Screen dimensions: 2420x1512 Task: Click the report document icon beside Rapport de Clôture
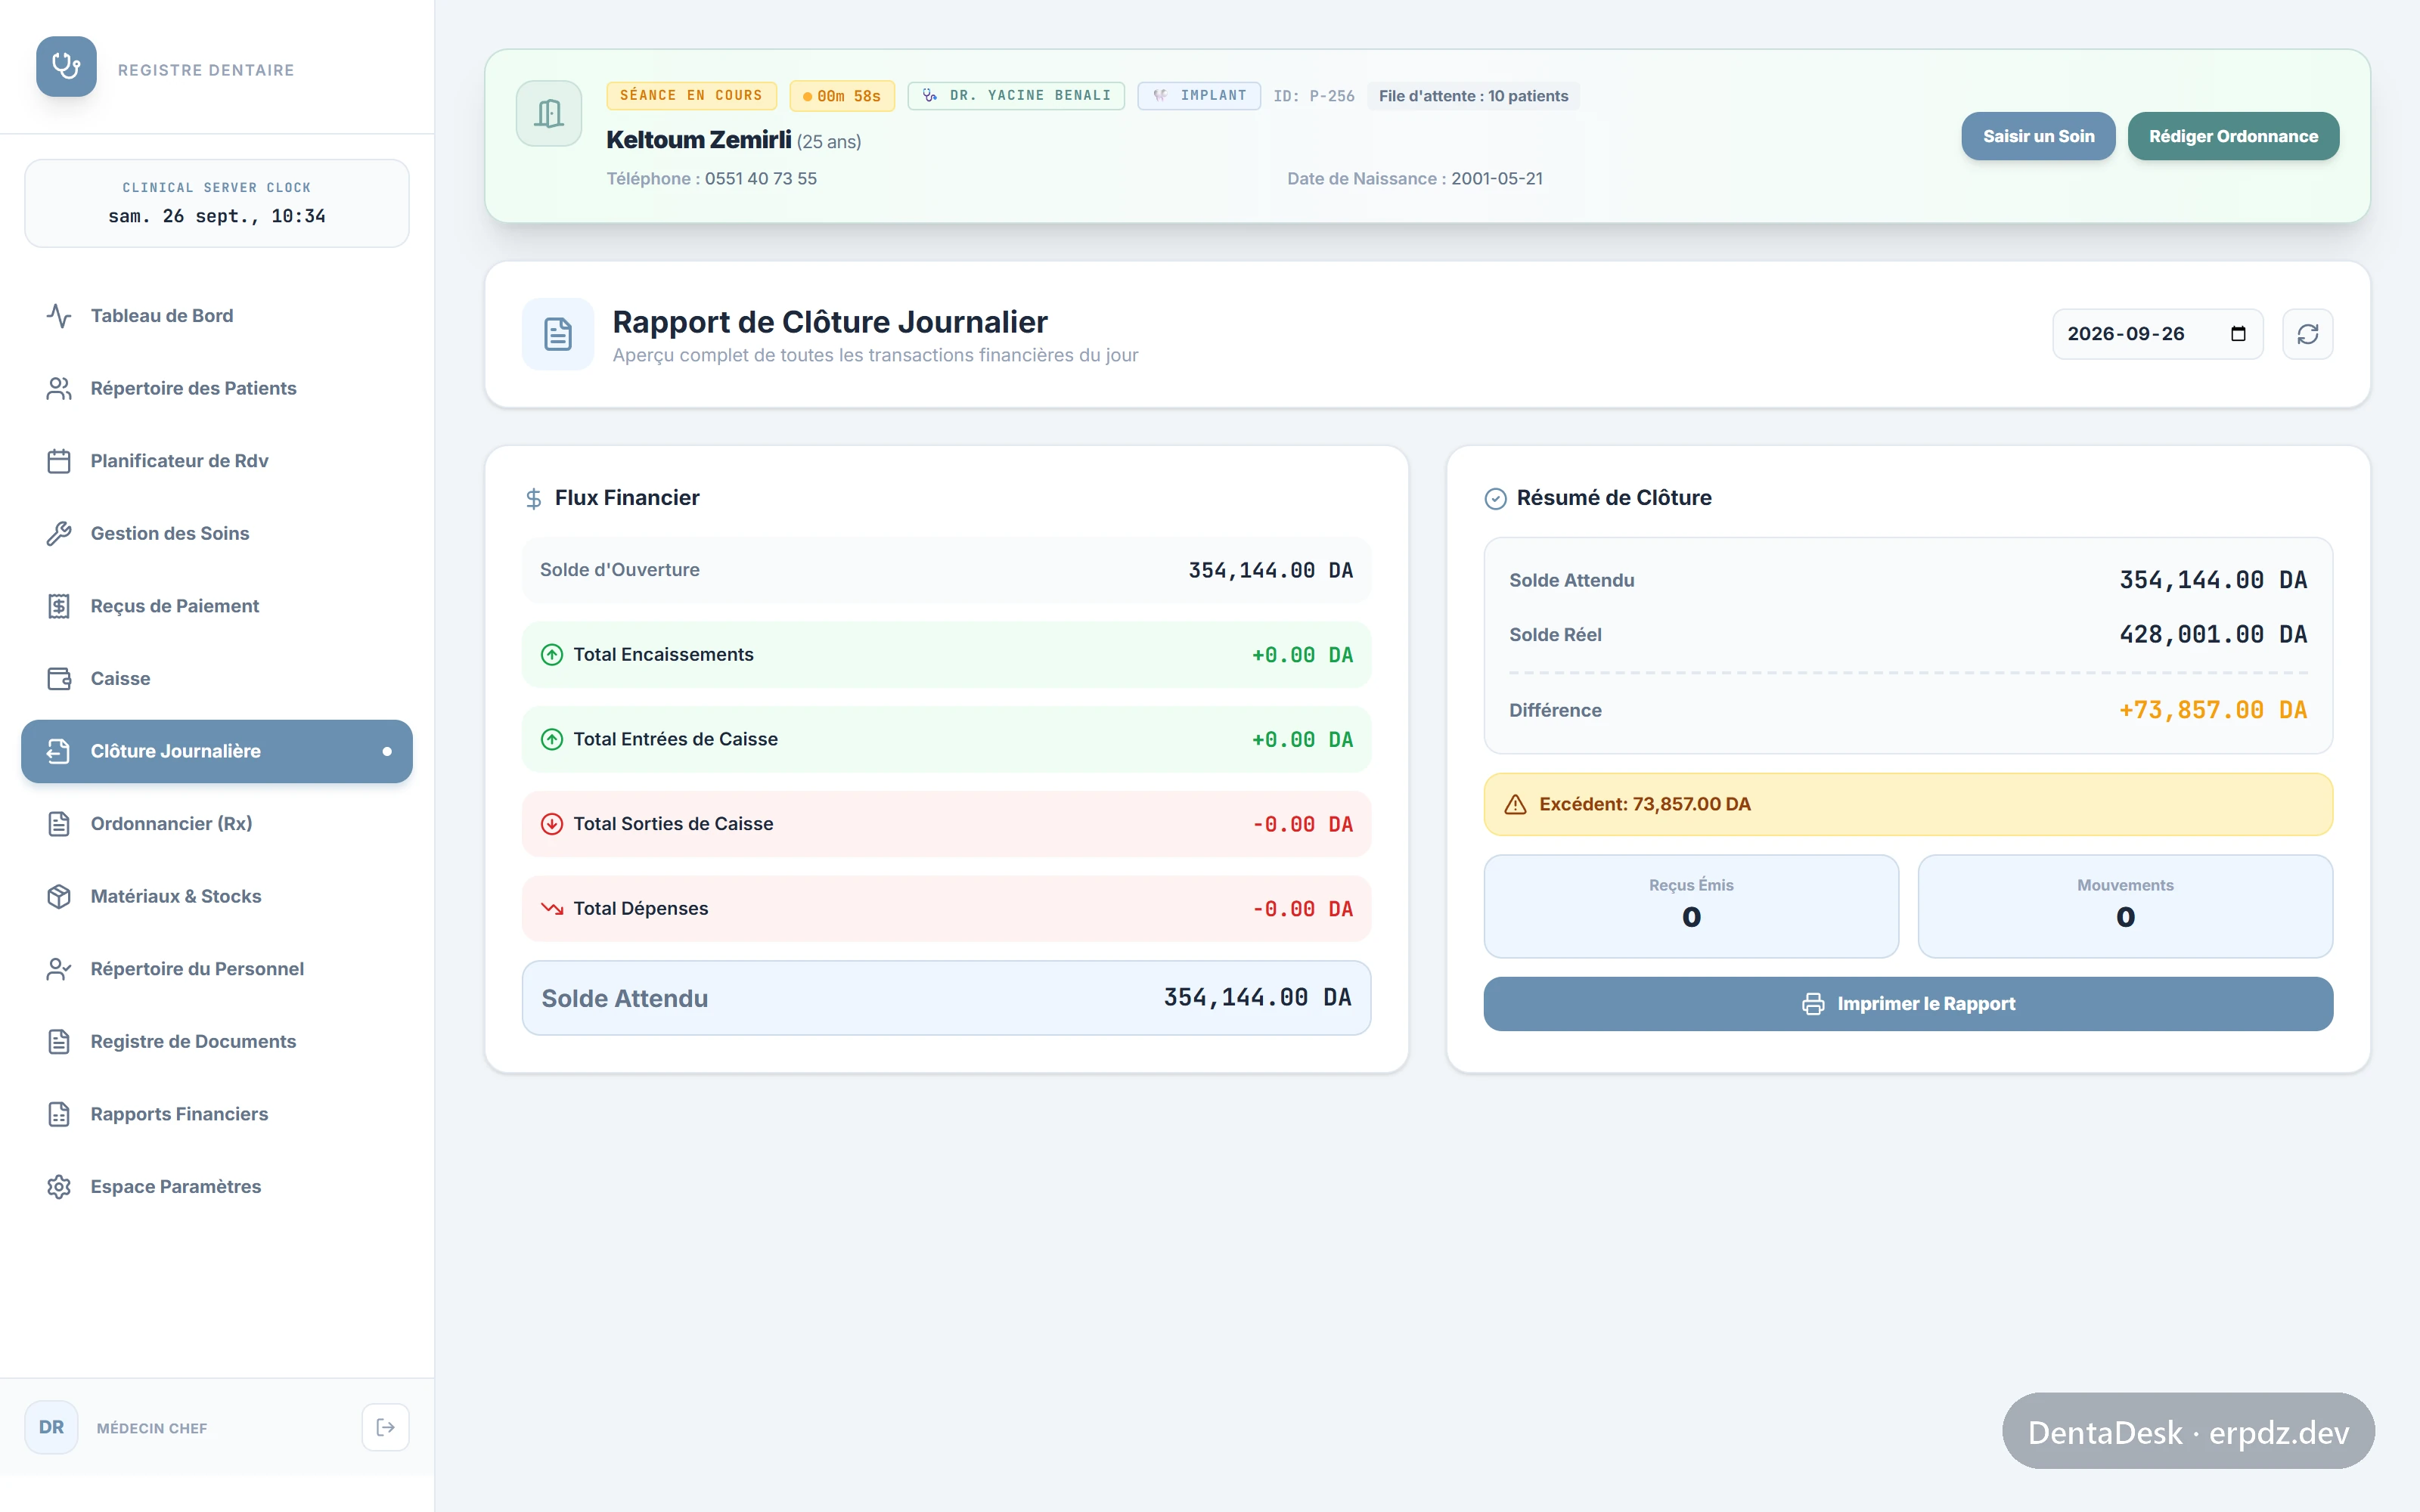tap(558, 334)
